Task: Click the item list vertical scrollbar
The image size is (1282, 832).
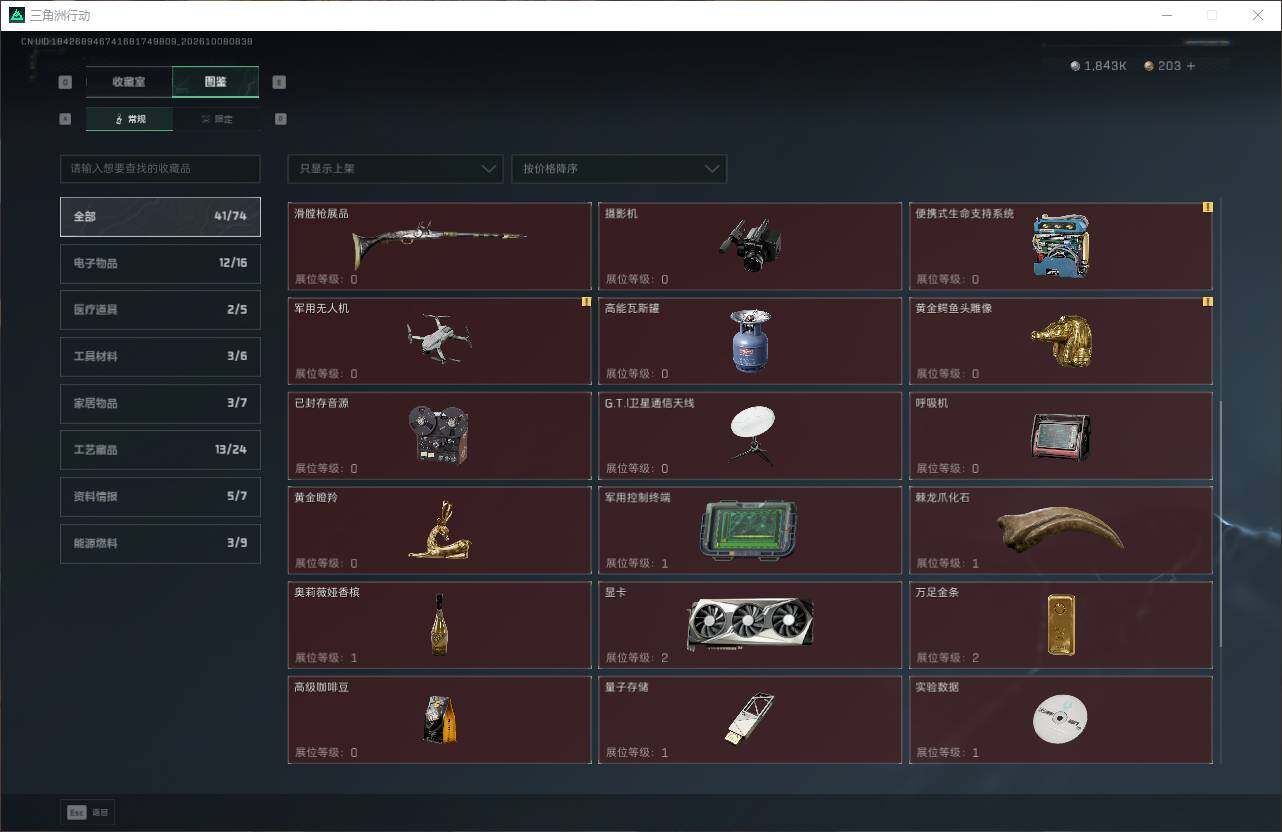Action: pyautogui.click(x=1218, y=523)
